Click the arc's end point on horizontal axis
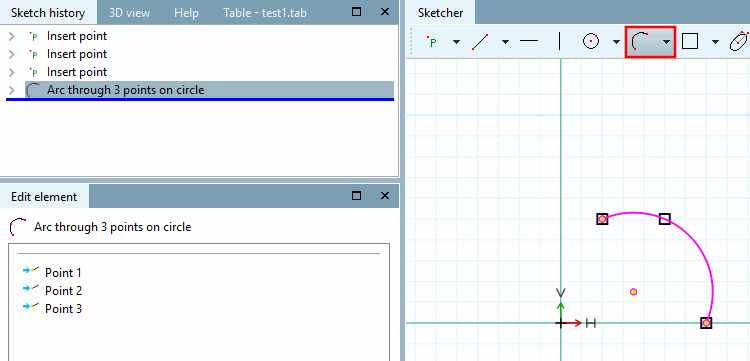The height and width of the screenshot is (361, 750). point(706,323)
